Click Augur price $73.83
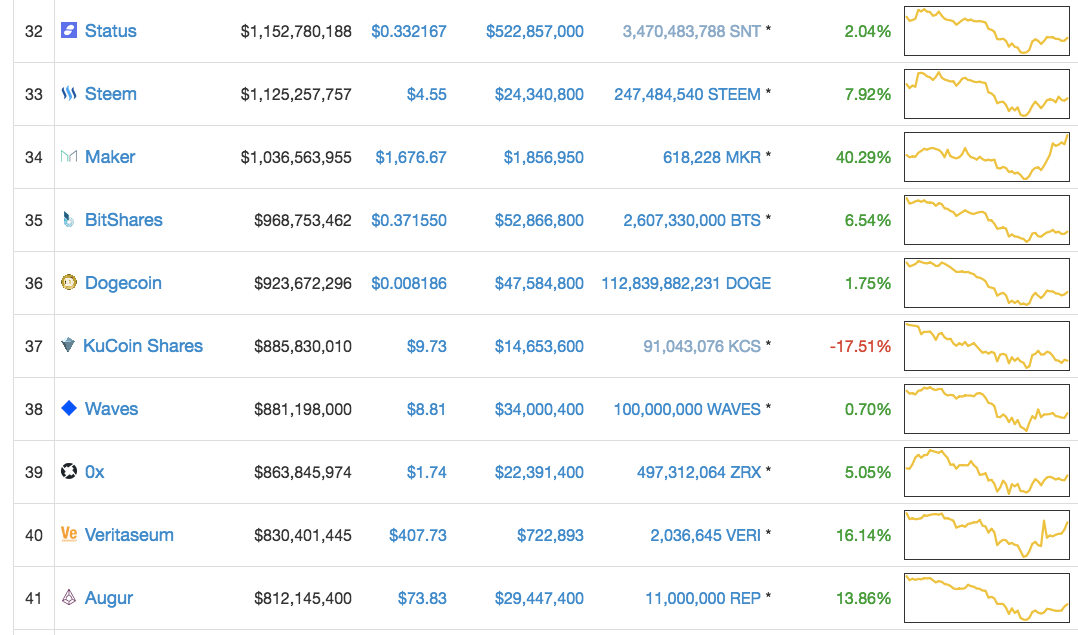Image resolution: width=1078 pixels, height=635 pixels. coord(422,599)
